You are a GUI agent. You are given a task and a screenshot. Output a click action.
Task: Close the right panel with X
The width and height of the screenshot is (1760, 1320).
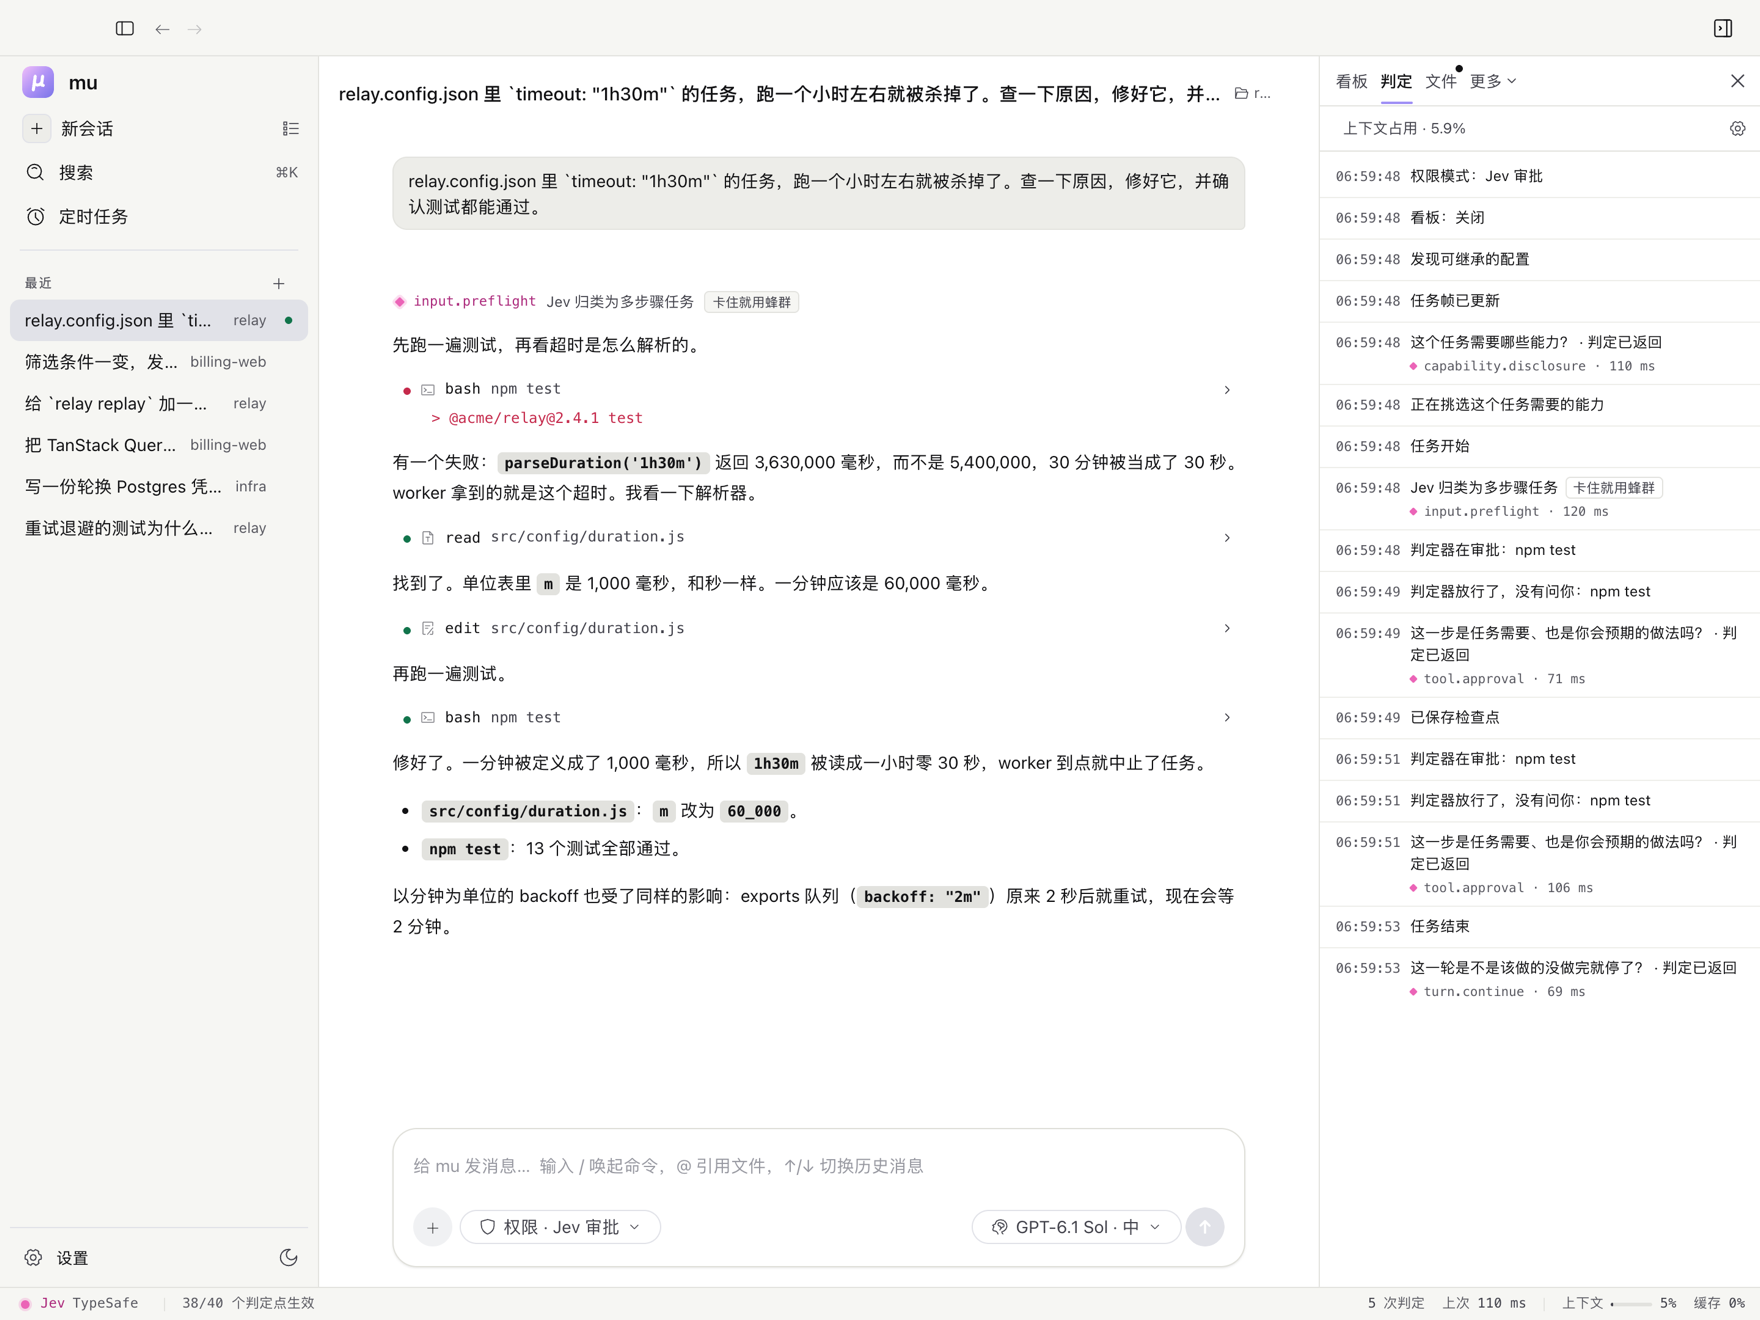tap(1738, 81)
